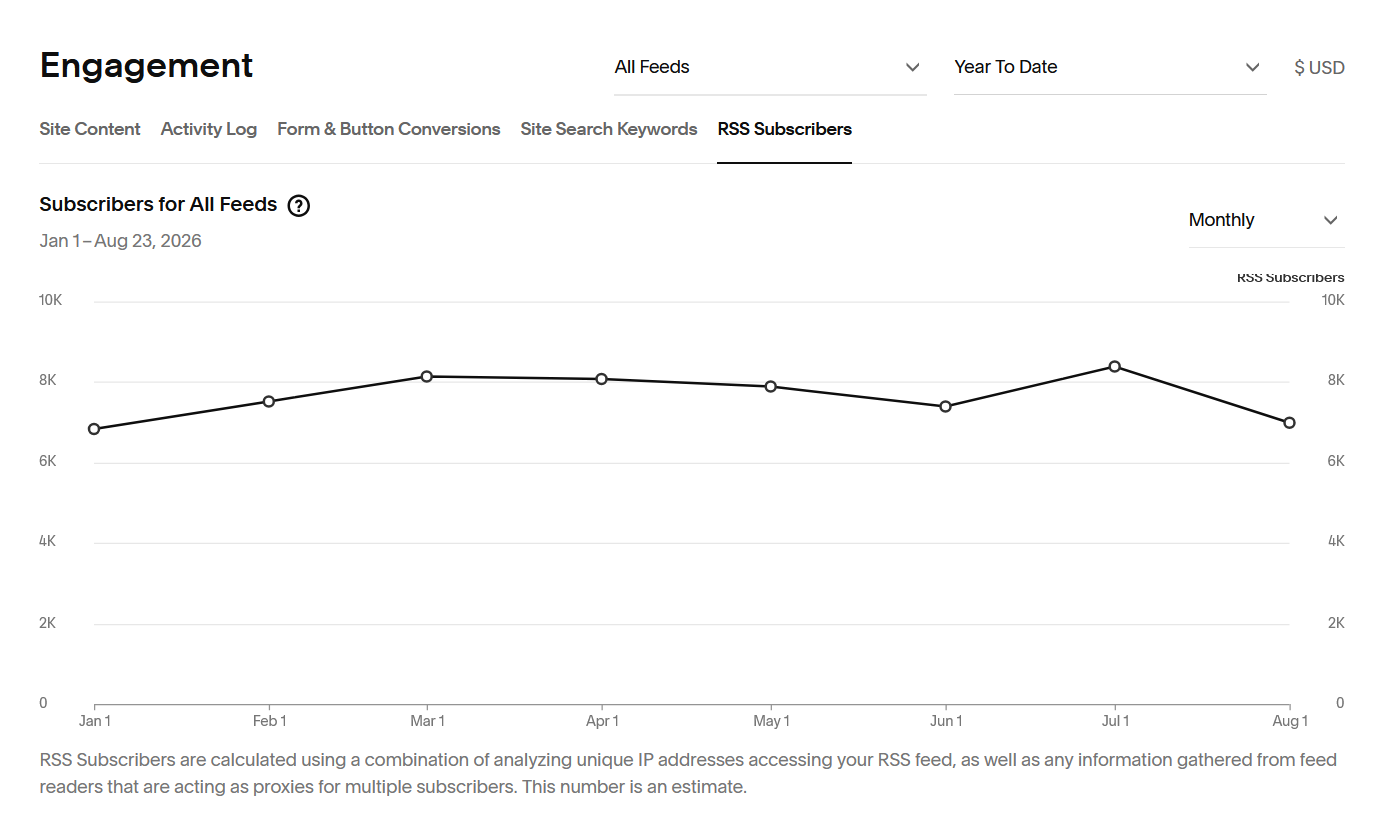Select the Apr 1 data point
This screenshot has width=1383, height=829.
[x=602, y=379]
